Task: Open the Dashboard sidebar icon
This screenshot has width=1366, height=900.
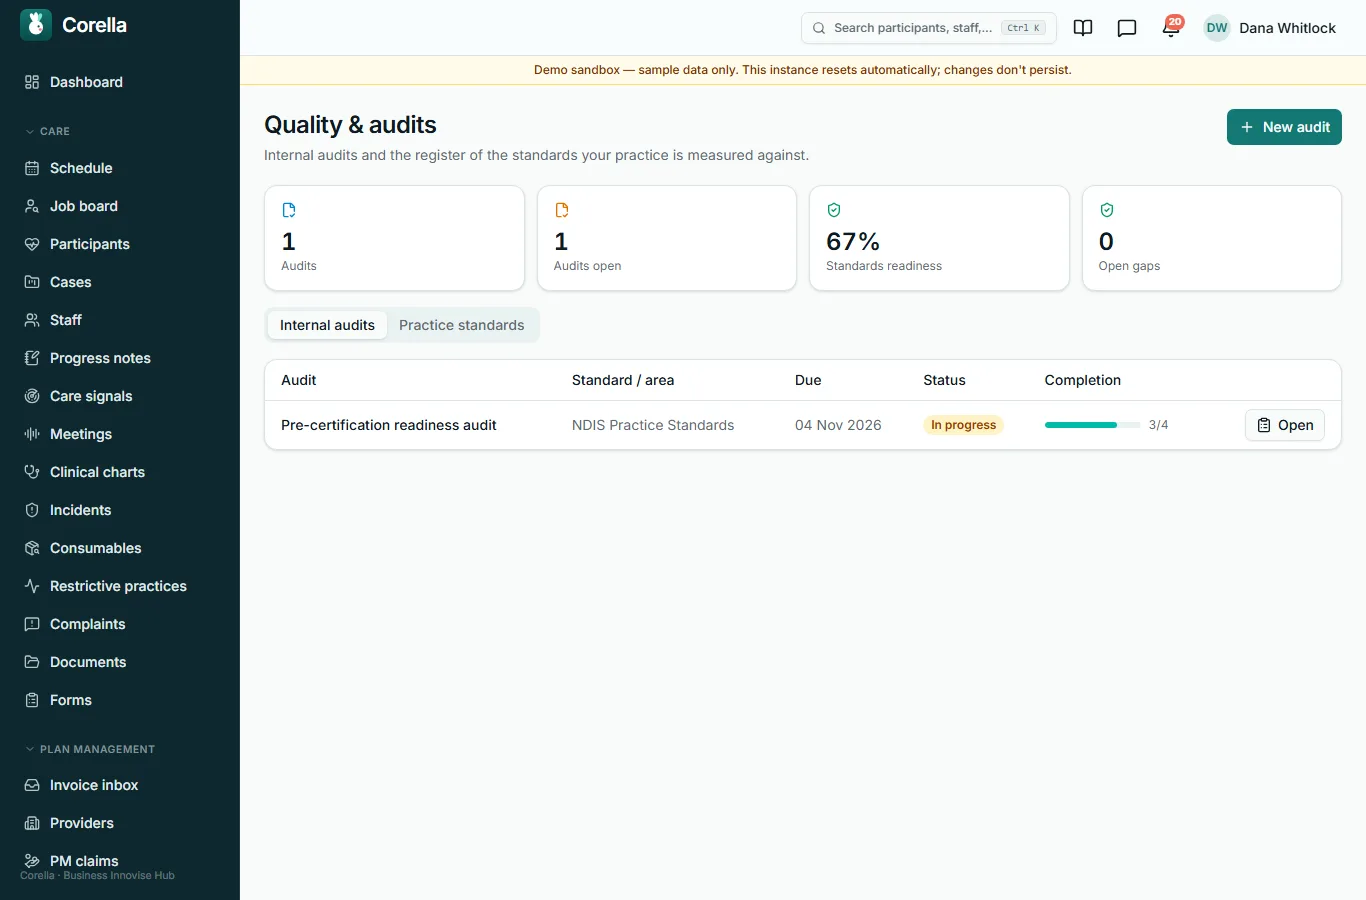Action: click(32, 82)
